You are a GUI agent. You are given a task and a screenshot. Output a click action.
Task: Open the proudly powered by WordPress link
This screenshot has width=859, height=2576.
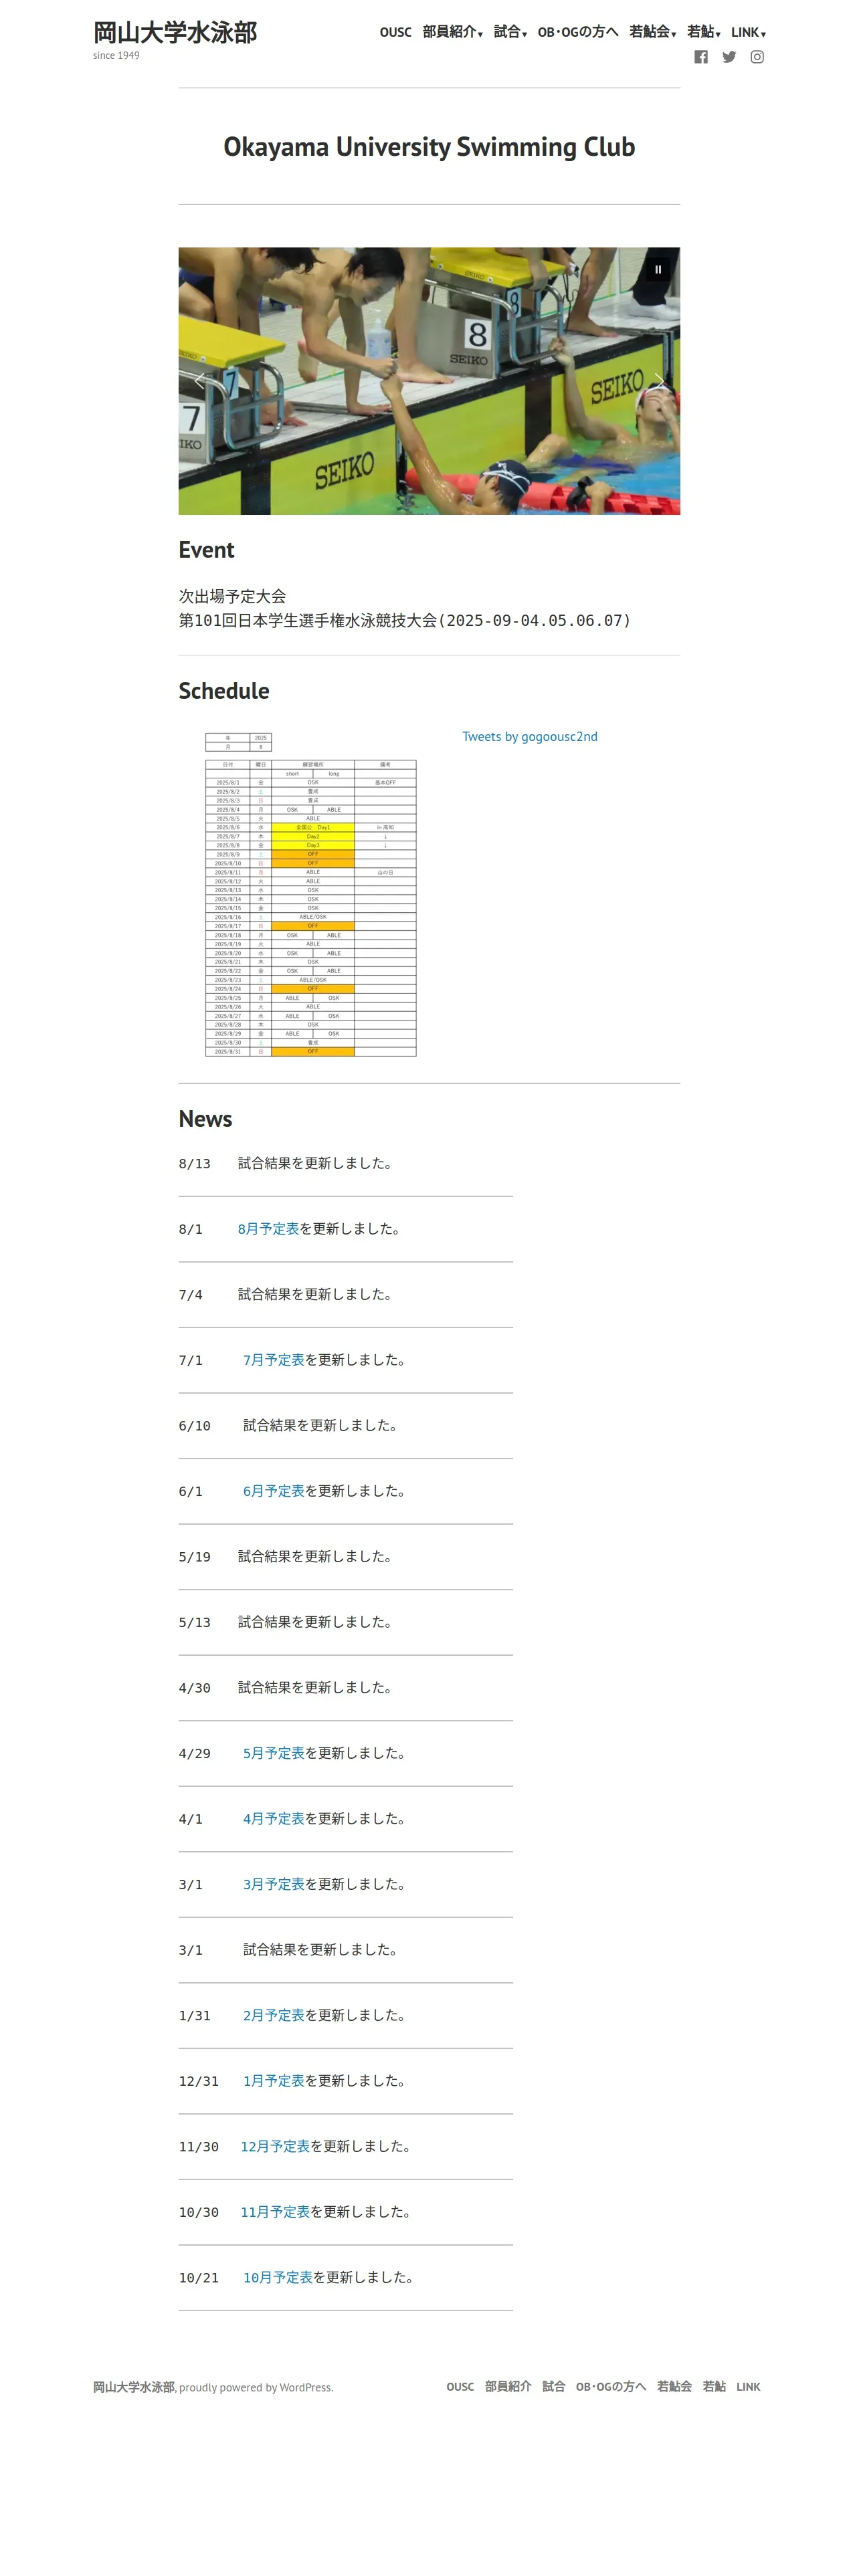(x=256, y=2387)
